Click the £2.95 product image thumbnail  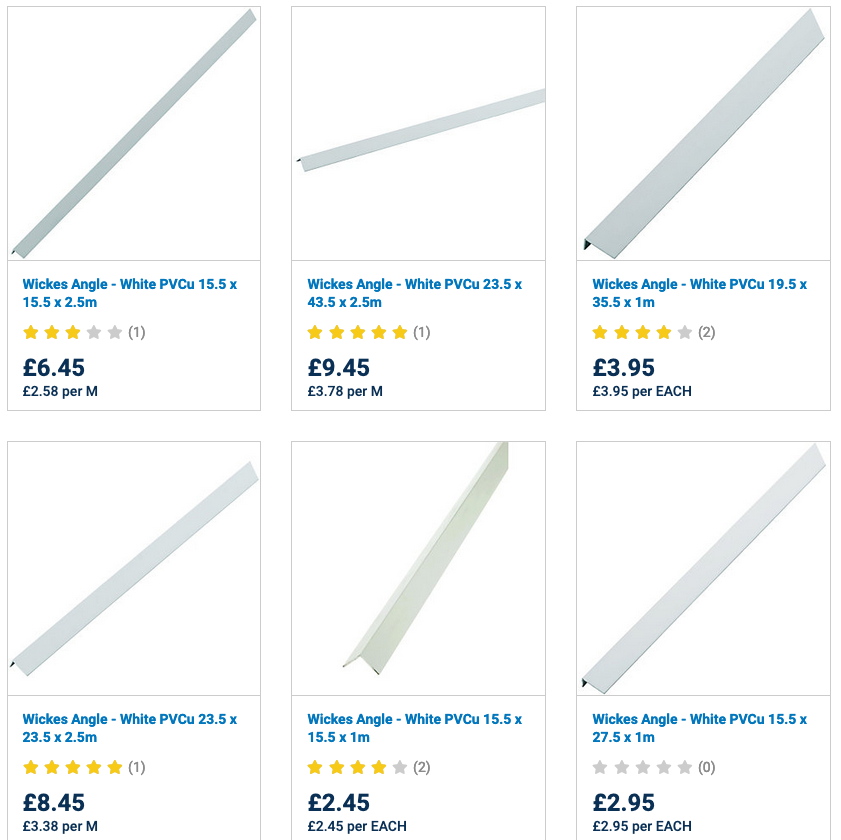[x=704, y=568]
